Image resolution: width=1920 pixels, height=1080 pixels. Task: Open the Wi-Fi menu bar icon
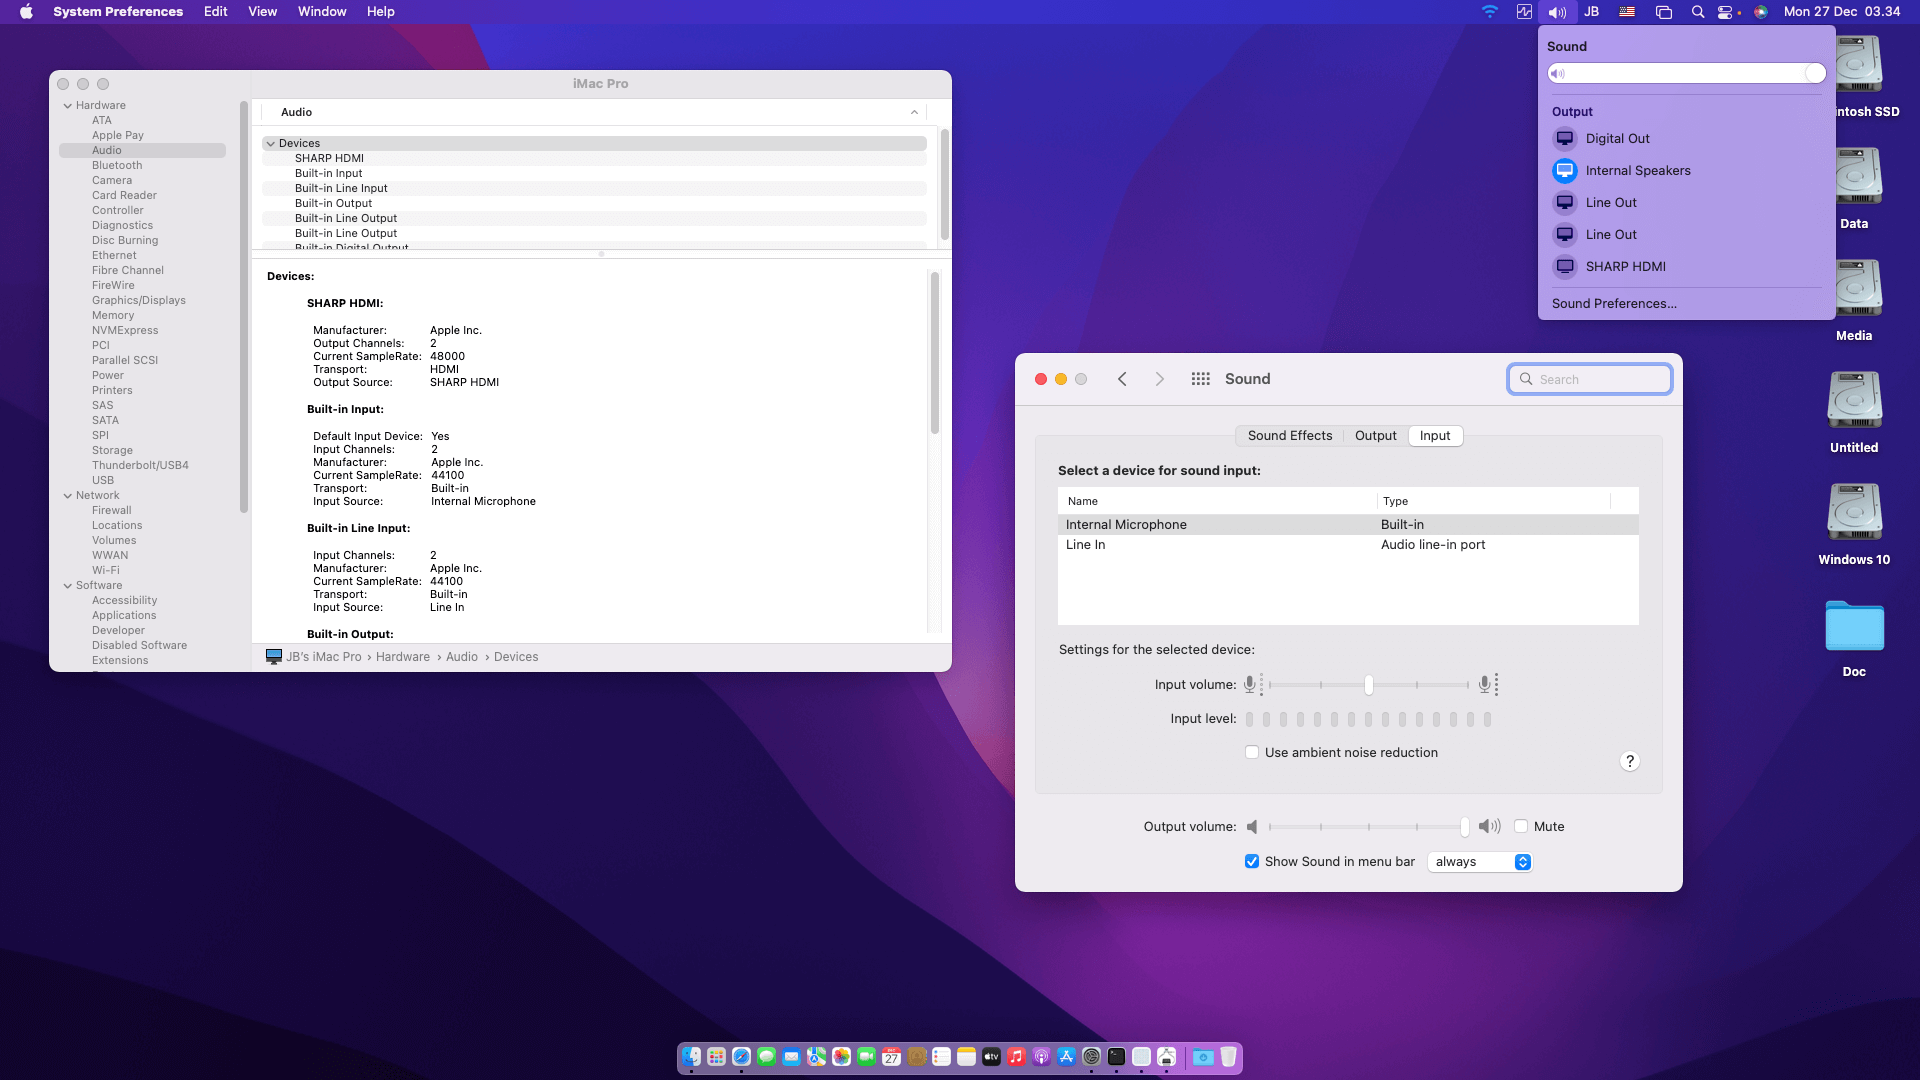(1489, 12)
